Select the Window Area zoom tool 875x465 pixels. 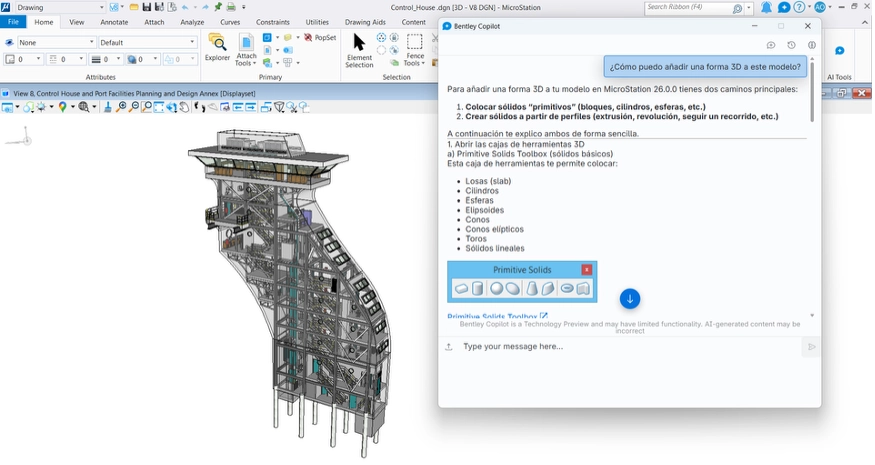(146, 107)
